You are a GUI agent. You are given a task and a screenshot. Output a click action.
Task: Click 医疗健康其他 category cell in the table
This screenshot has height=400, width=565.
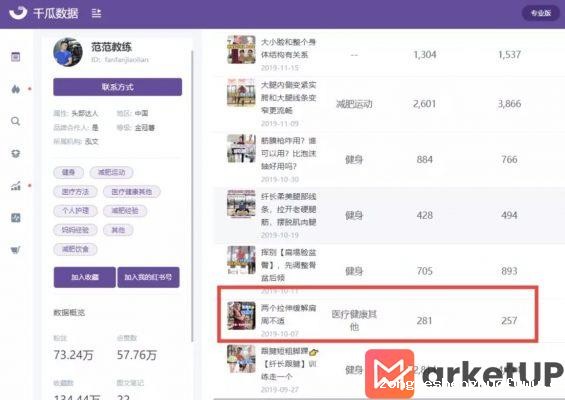(x=354, y=320)
